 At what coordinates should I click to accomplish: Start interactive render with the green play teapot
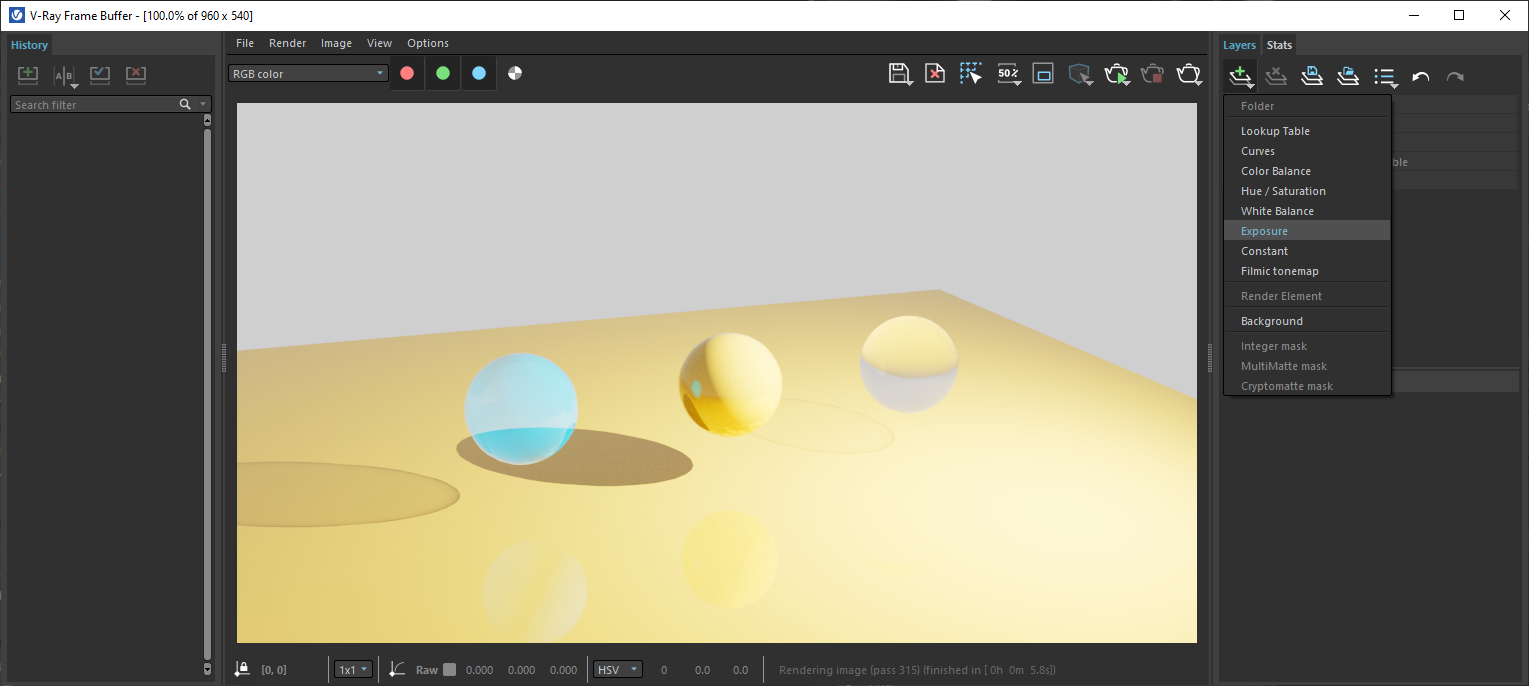[x=1116, y=74]
